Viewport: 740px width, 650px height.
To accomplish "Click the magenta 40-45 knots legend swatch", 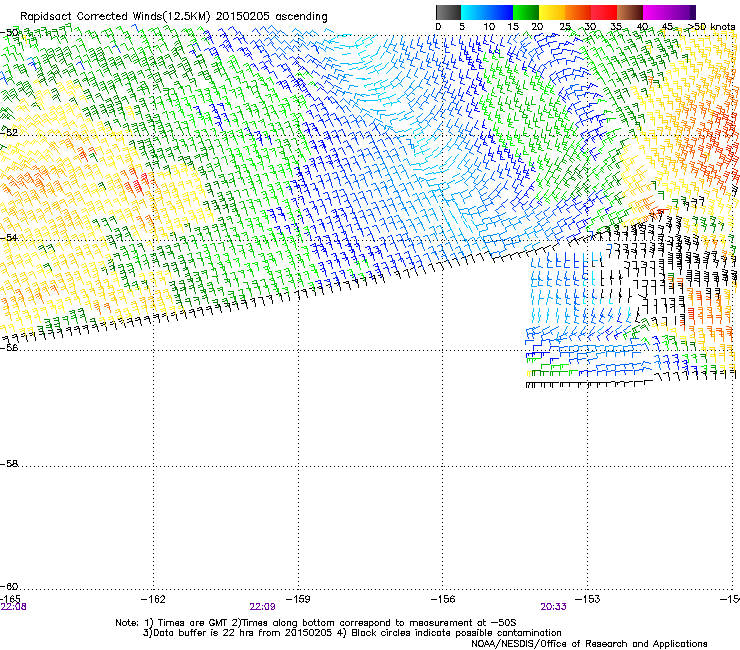I will 656,12.
